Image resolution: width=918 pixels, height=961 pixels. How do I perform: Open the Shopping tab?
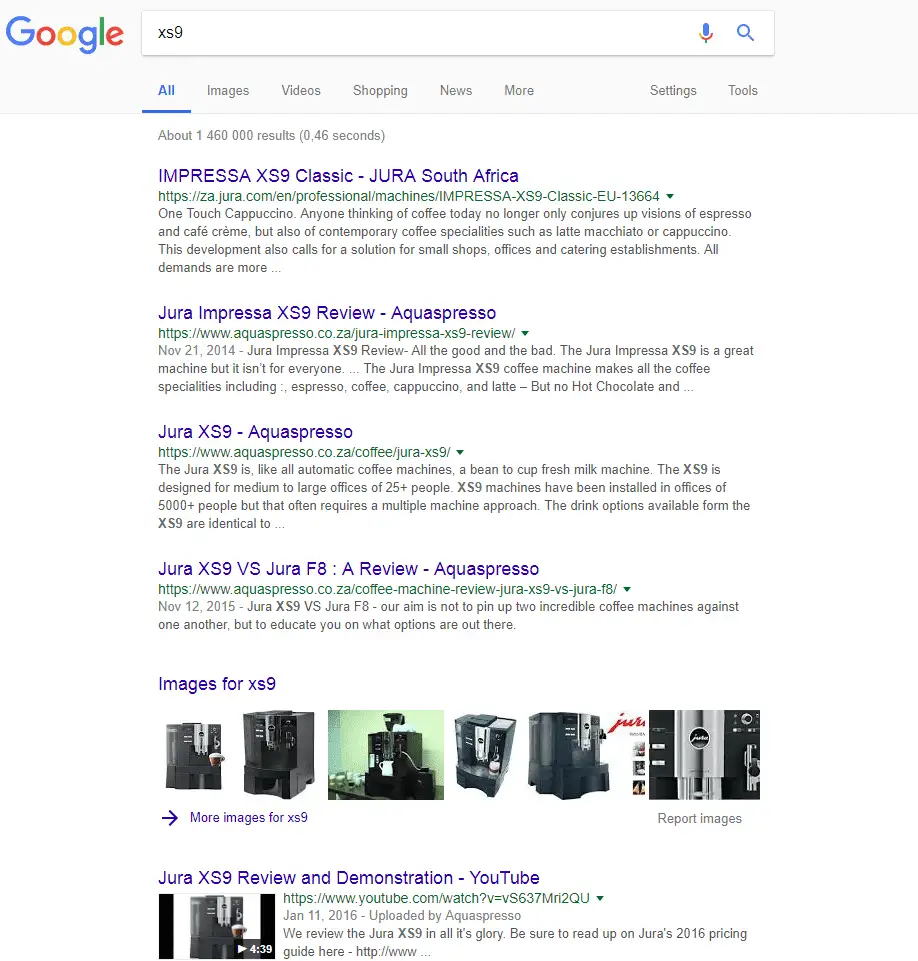pos(380,91)
